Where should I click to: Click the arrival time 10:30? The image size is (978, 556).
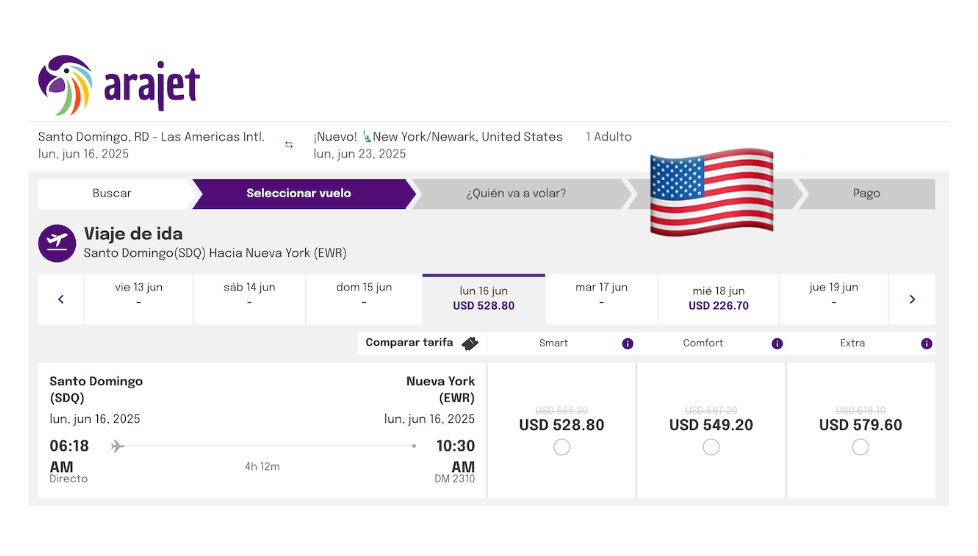(455, 446)
